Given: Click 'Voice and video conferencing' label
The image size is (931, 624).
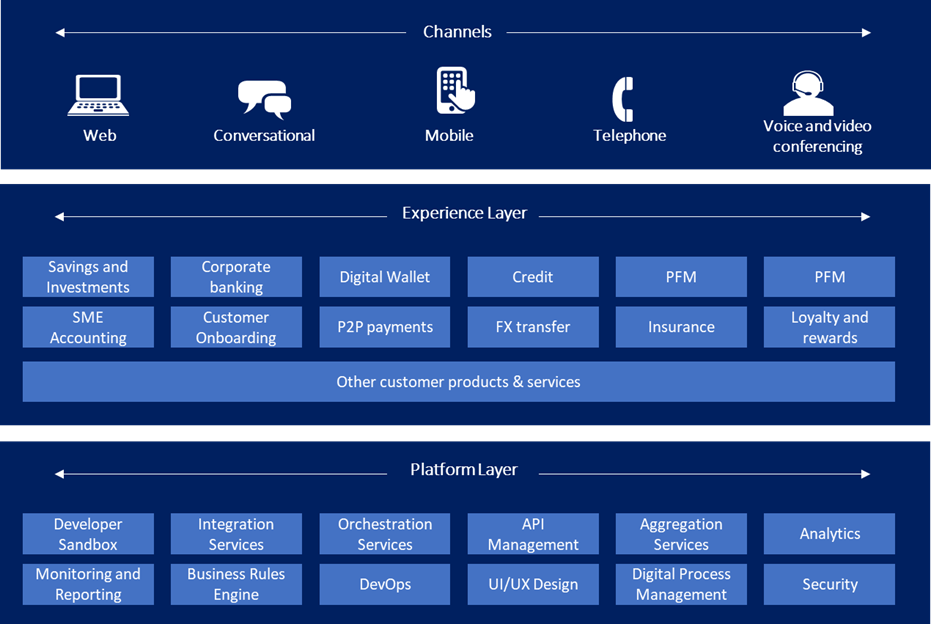Looking at the screenshot, I should coord(818,136).
